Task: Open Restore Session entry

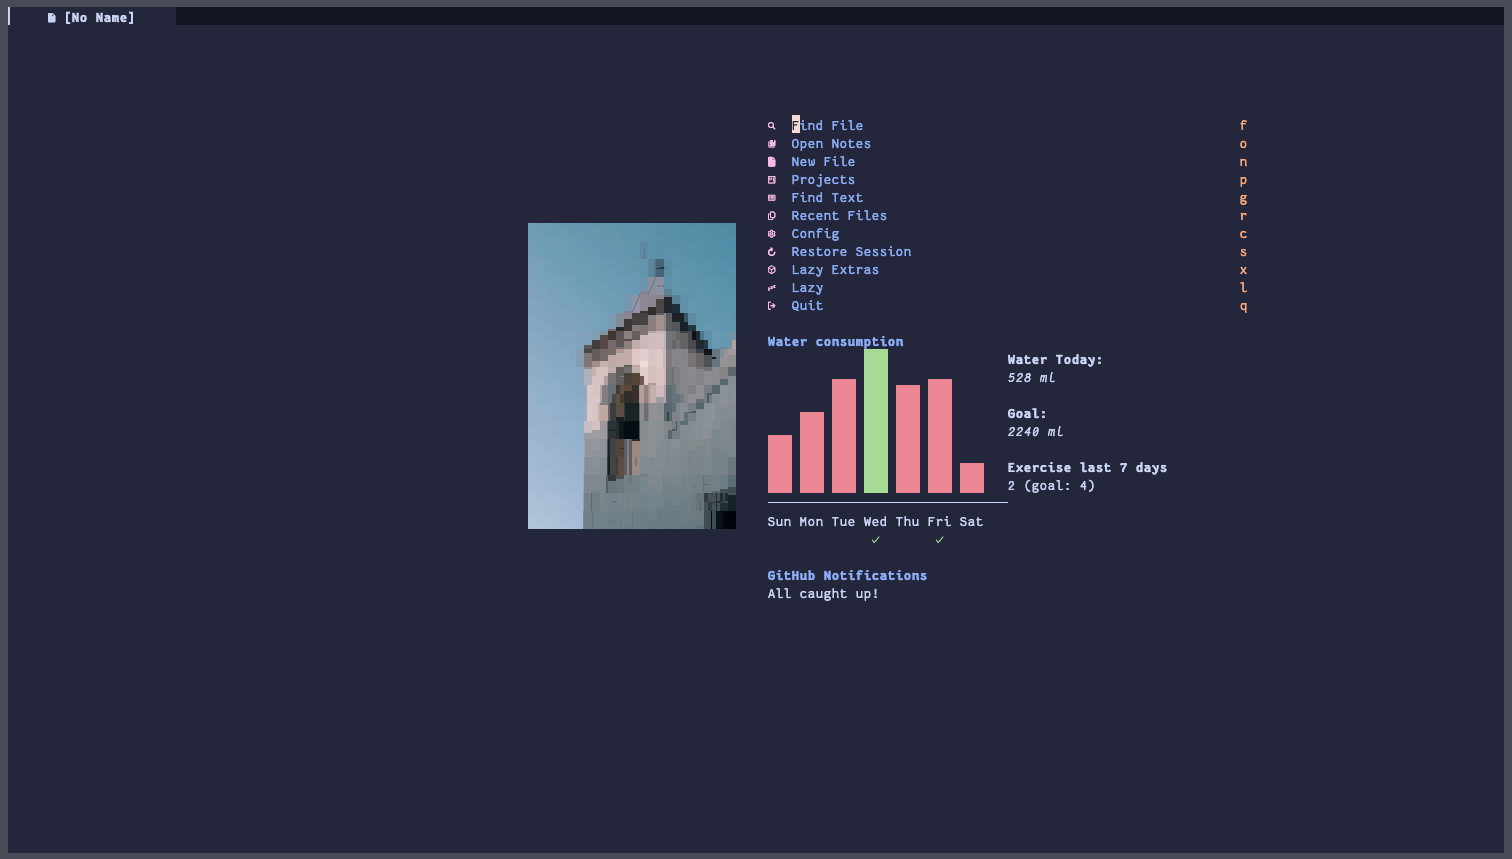Action: pos(851,251)
